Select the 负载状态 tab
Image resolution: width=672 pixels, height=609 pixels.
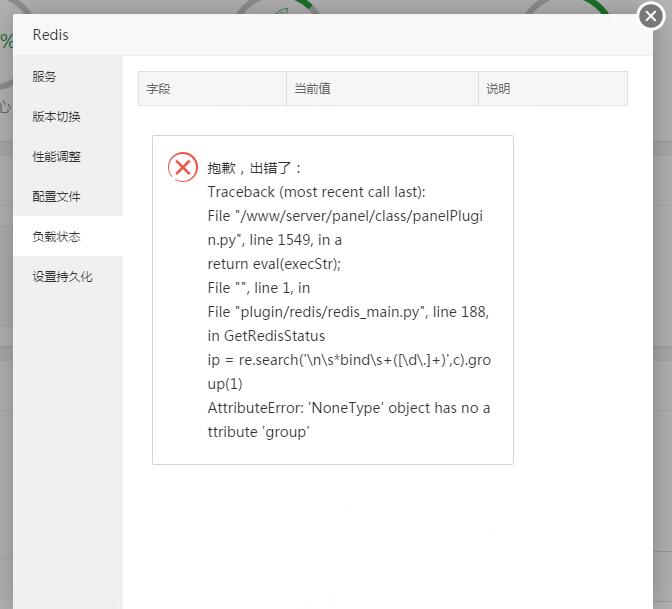coord(68,236)
